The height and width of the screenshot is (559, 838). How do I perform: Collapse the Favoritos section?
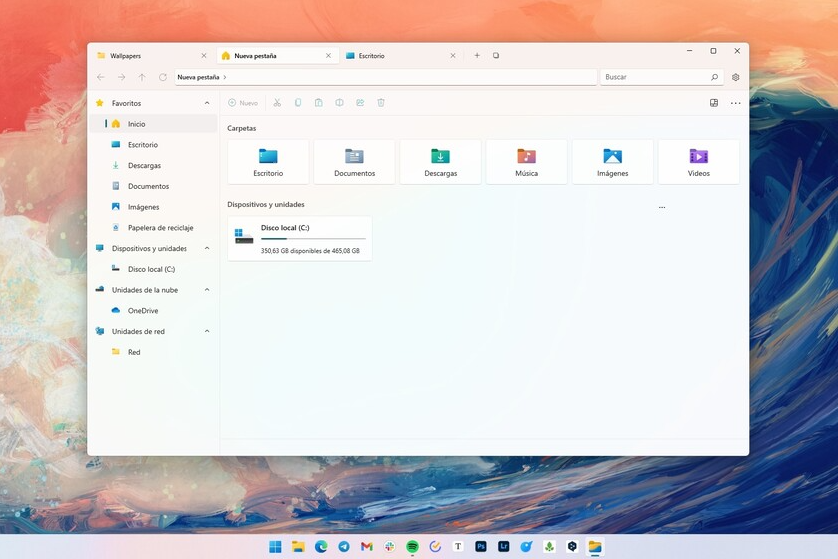click(x=207, y=103)
